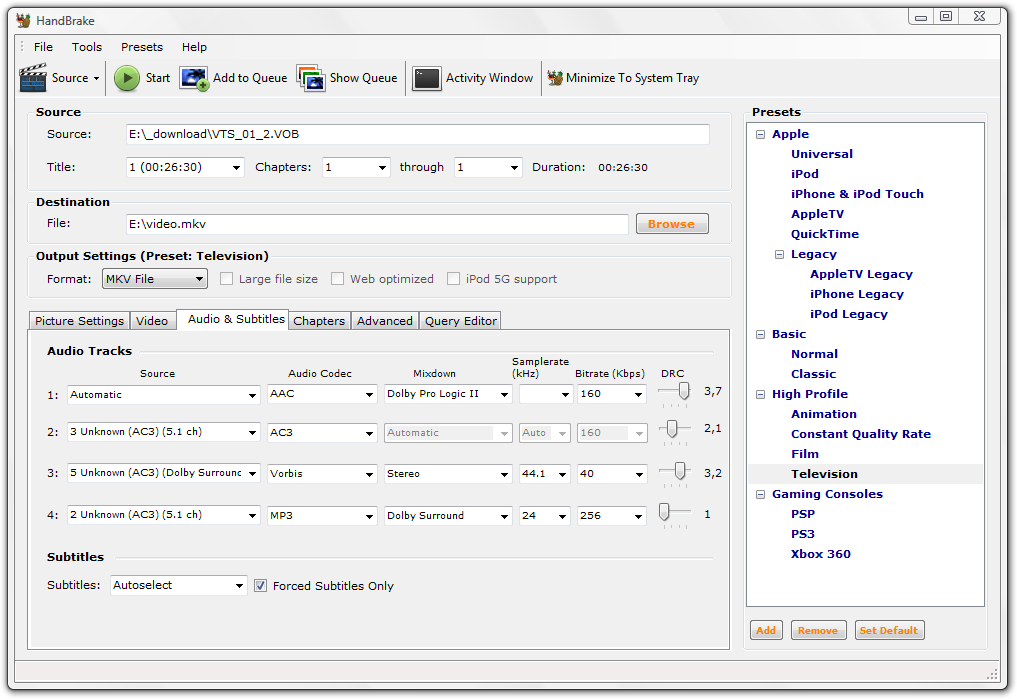The width and height of the screenshot is (1017, 699).
Task: Click the Destination File path field
Action: pos(377,224)
